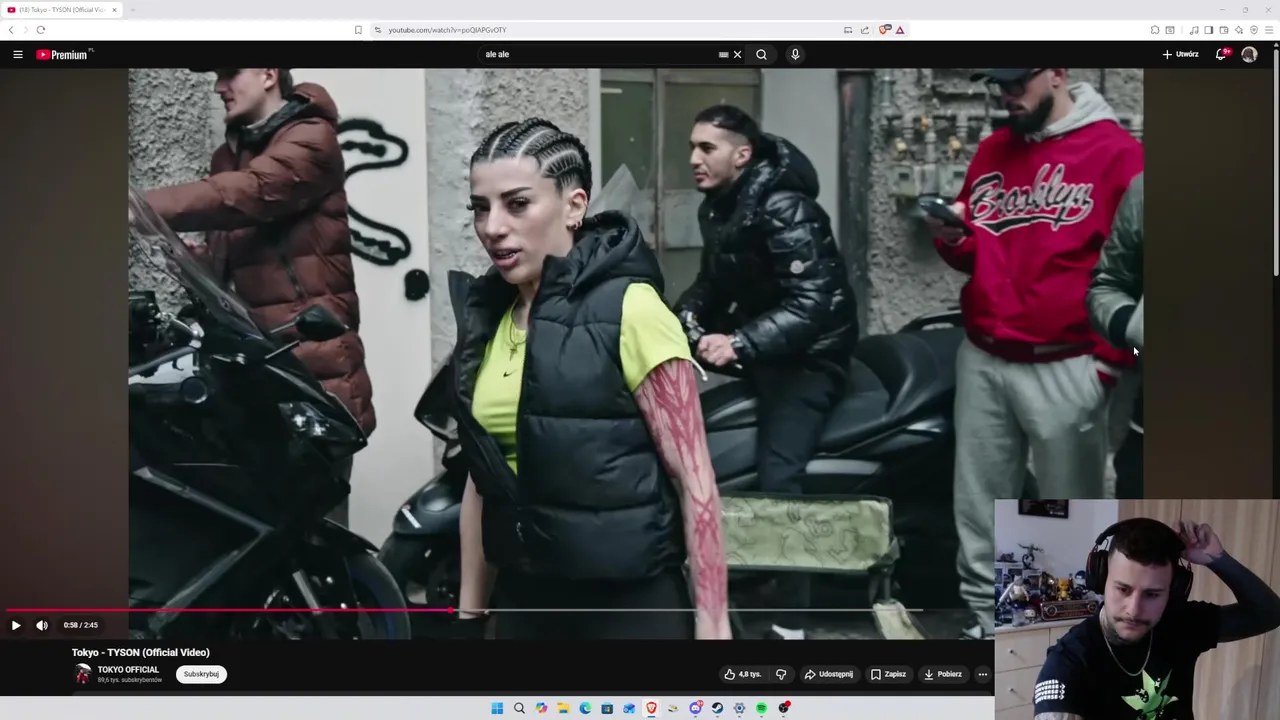This screenshot has height=720, width=1280.
Task: Open TOKYO OFFICIAL channel name link
Action: 128,669
